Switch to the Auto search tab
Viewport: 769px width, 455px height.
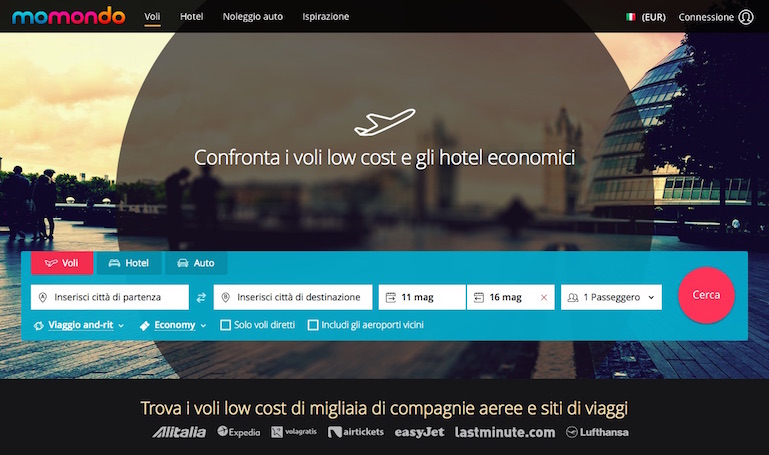coord(196,263)
